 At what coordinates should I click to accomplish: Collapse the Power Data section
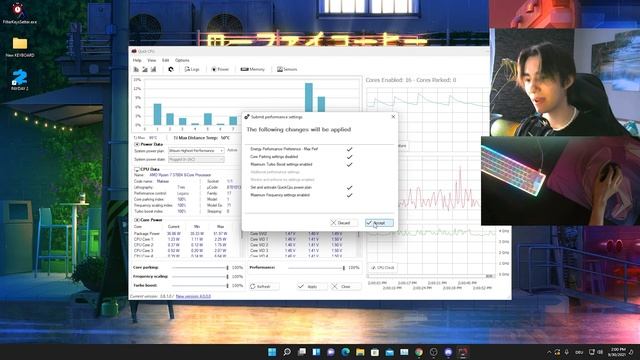[137, 144]
